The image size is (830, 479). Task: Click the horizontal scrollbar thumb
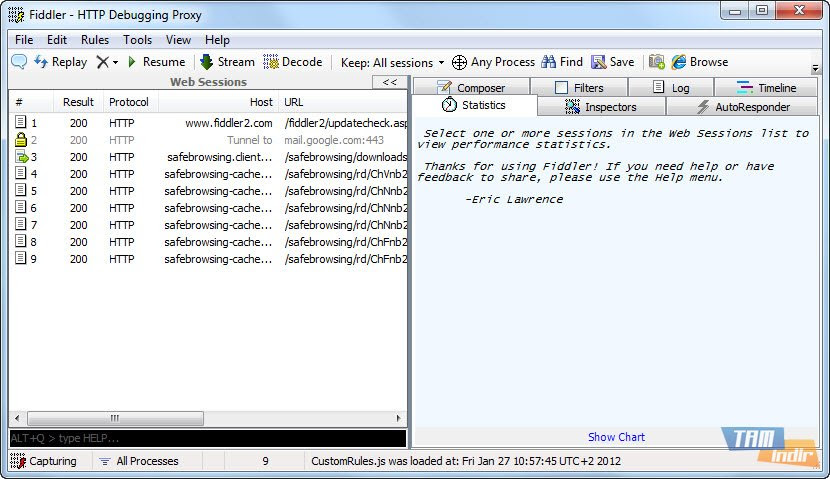(x=115, y=418)
